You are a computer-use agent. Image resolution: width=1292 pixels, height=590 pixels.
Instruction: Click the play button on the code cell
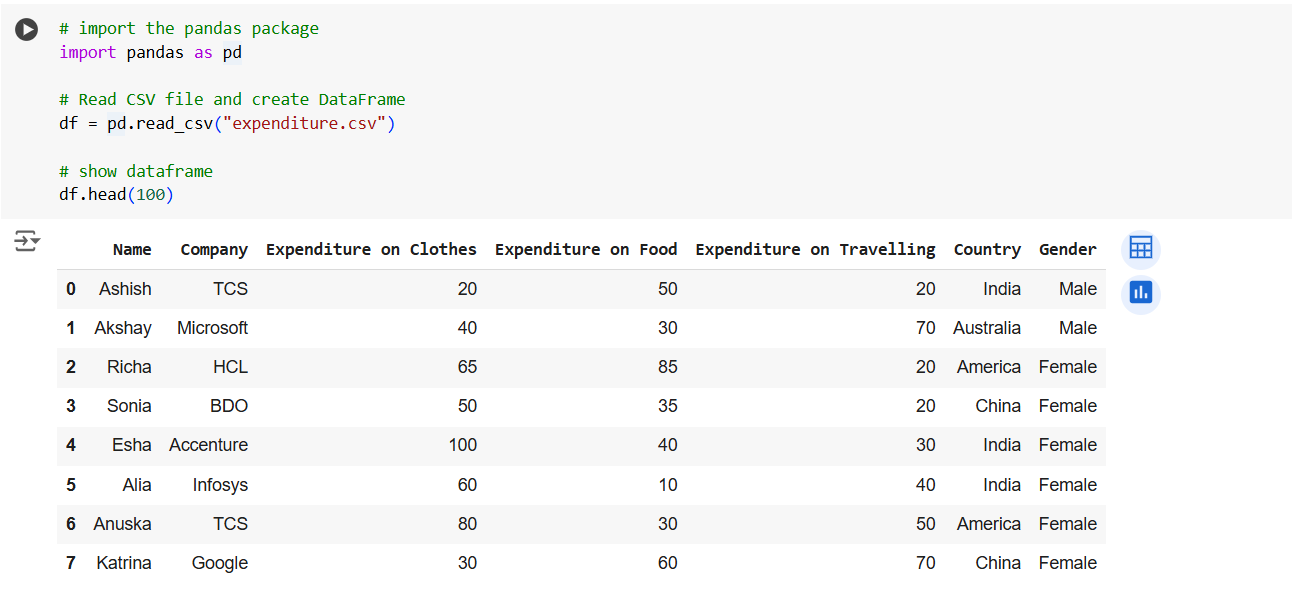click(26, 29)
